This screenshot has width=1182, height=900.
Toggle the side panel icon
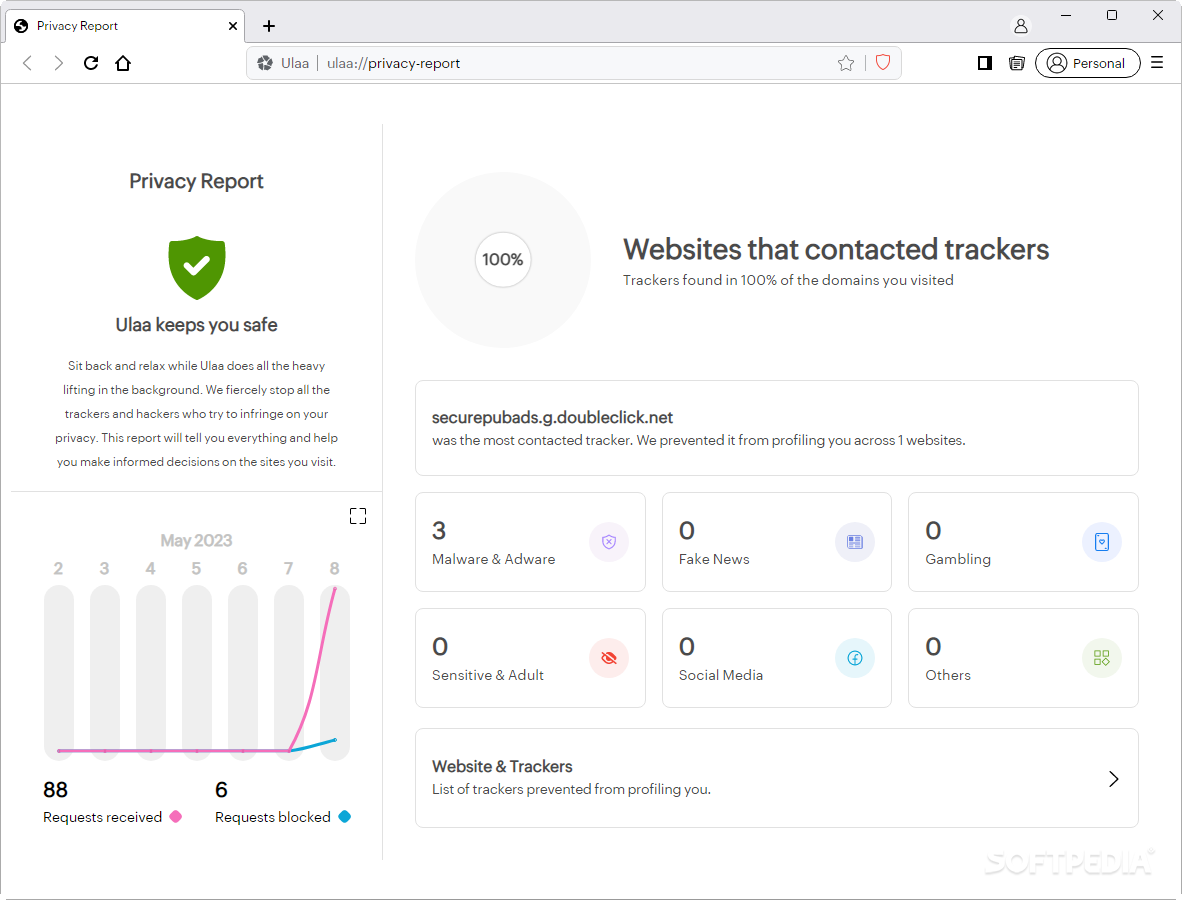[x=984, y=63]
